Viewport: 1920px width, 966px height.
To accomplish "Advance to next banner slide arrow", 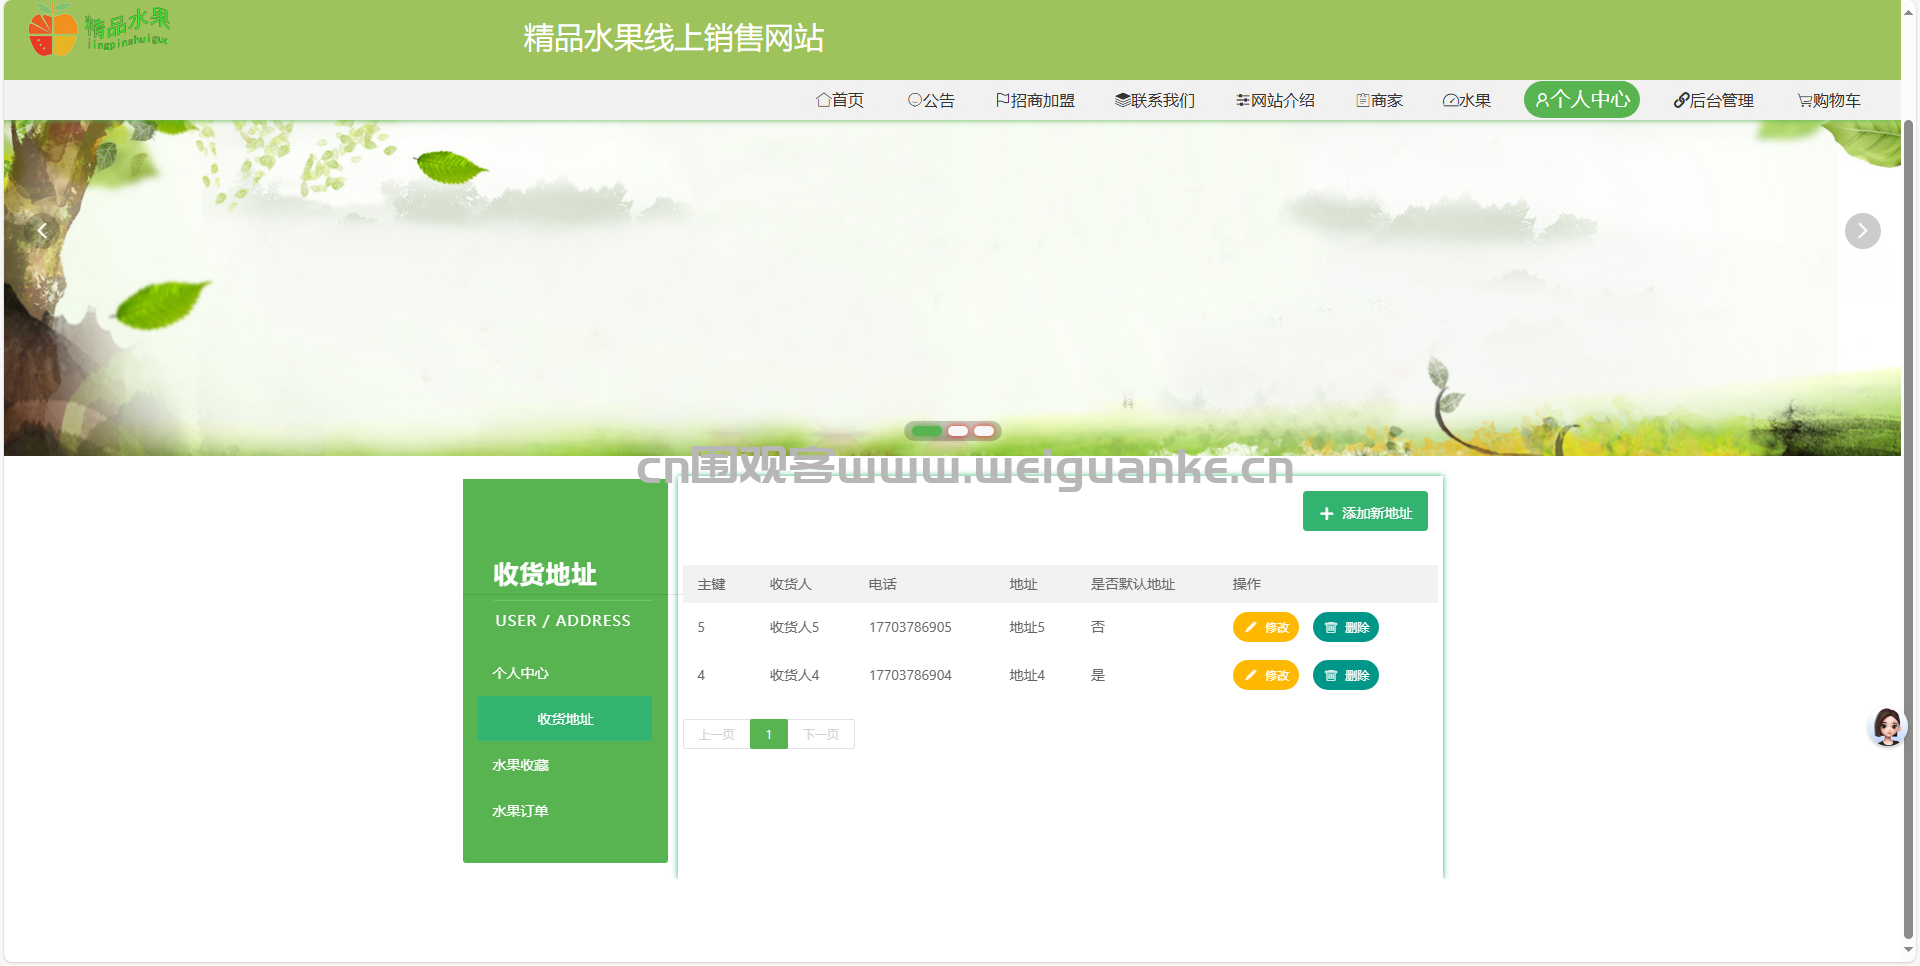I will [x=1862, y=231].
